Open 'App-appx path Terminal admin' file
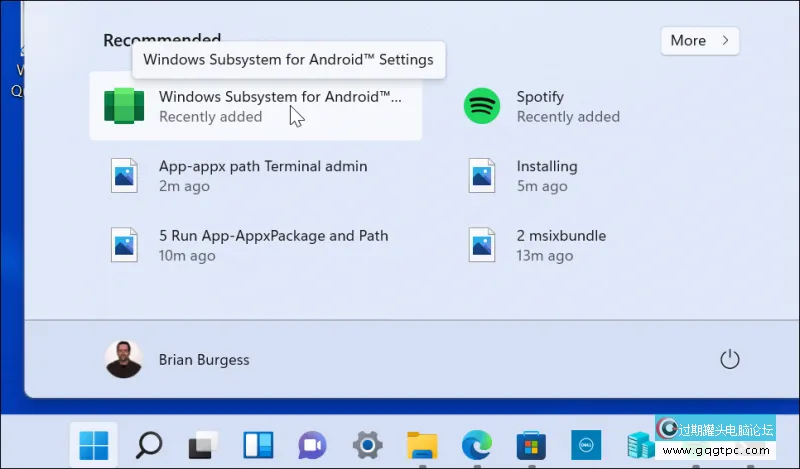The width and height of the screenshot is (800, 469). 262,176
